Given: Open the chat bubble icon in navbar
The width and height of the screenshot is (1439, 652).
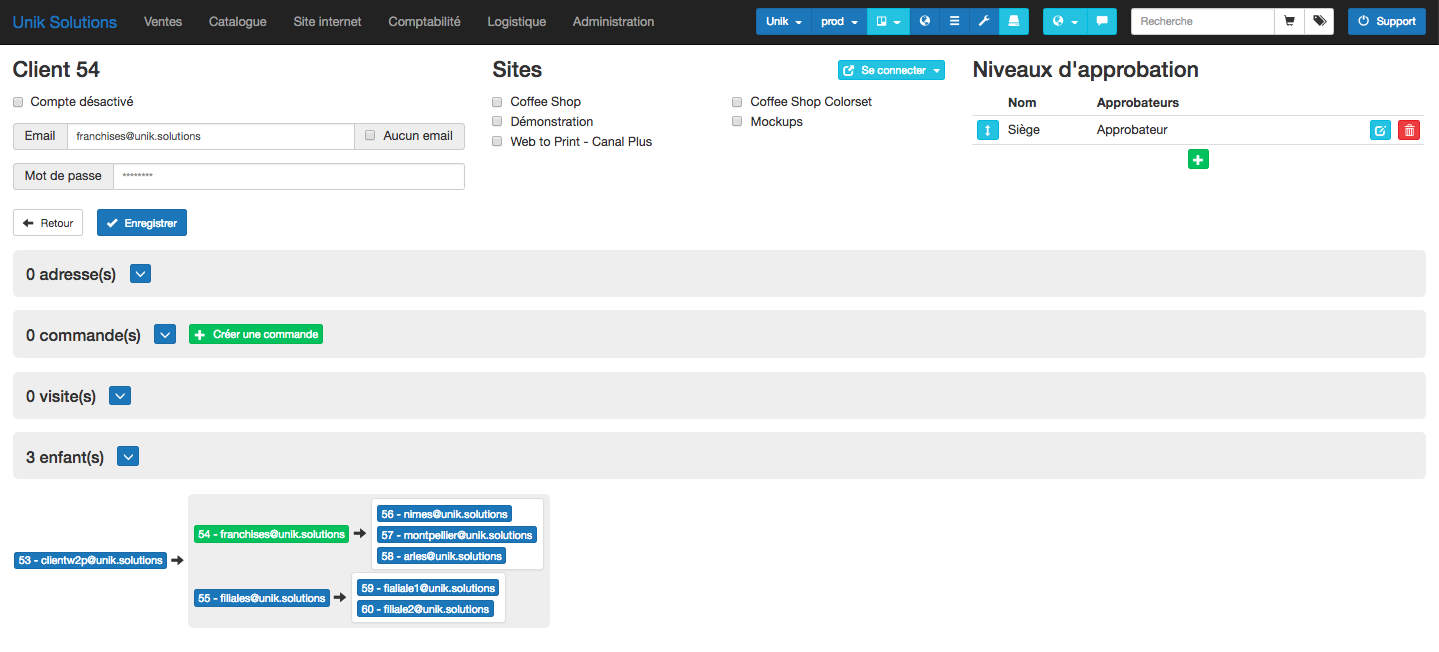Looking at the screenshot, I should point(1102,21).
